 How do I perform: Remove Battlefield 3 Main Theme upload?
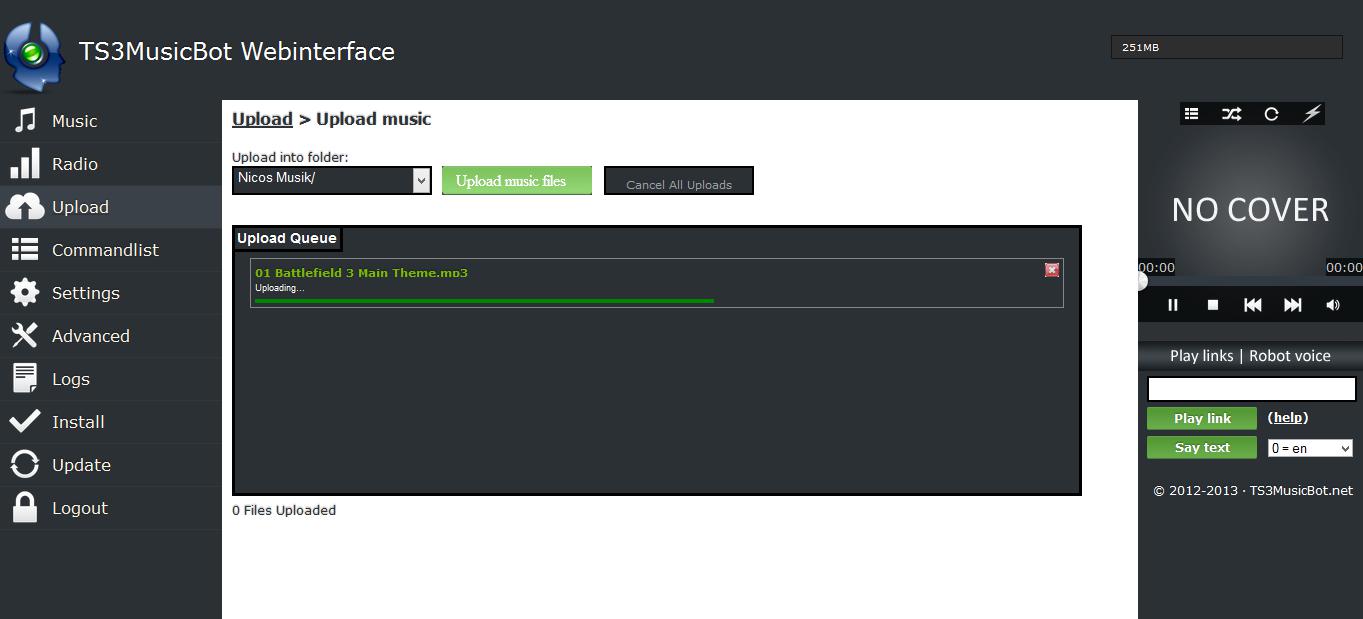[1052, 270]
